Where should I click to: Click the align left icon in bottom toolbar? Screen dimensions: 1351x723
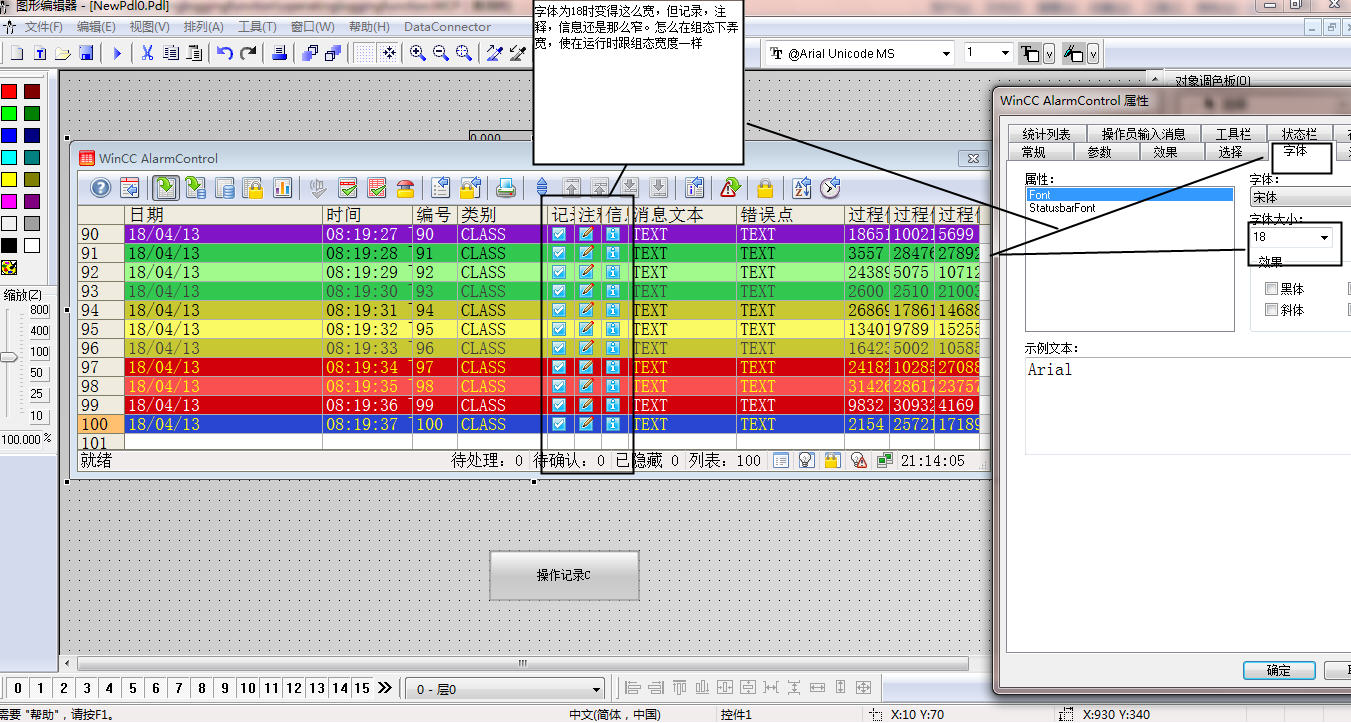(633, 688)
